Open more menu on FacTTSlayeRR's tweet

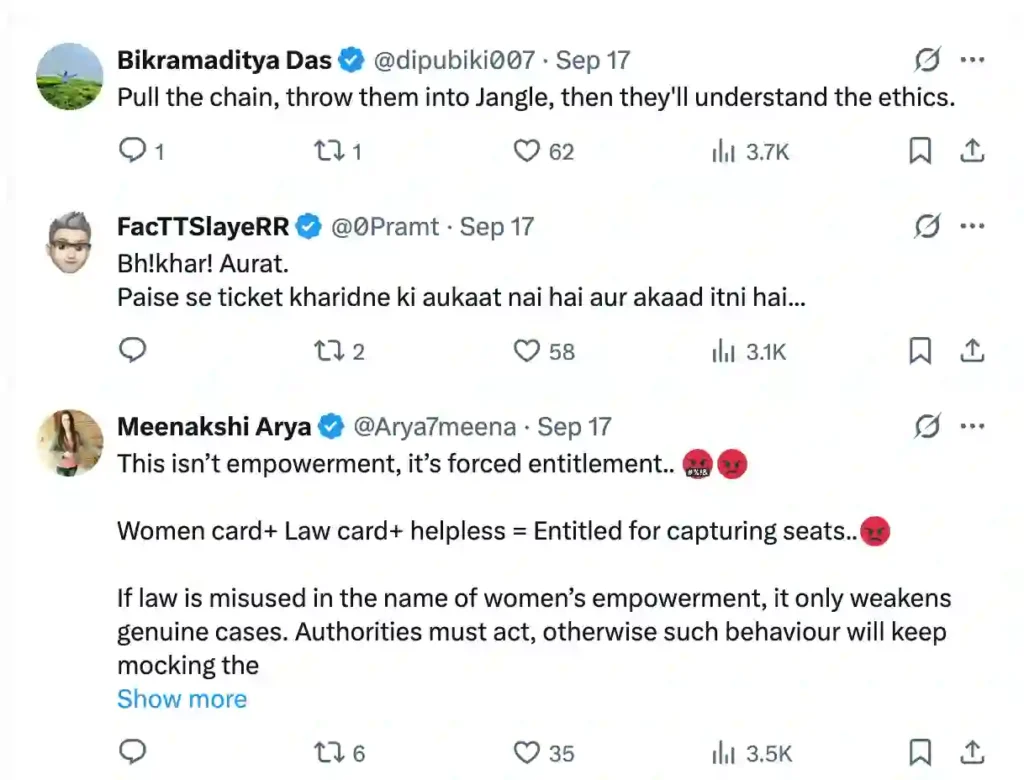(972, 227)
